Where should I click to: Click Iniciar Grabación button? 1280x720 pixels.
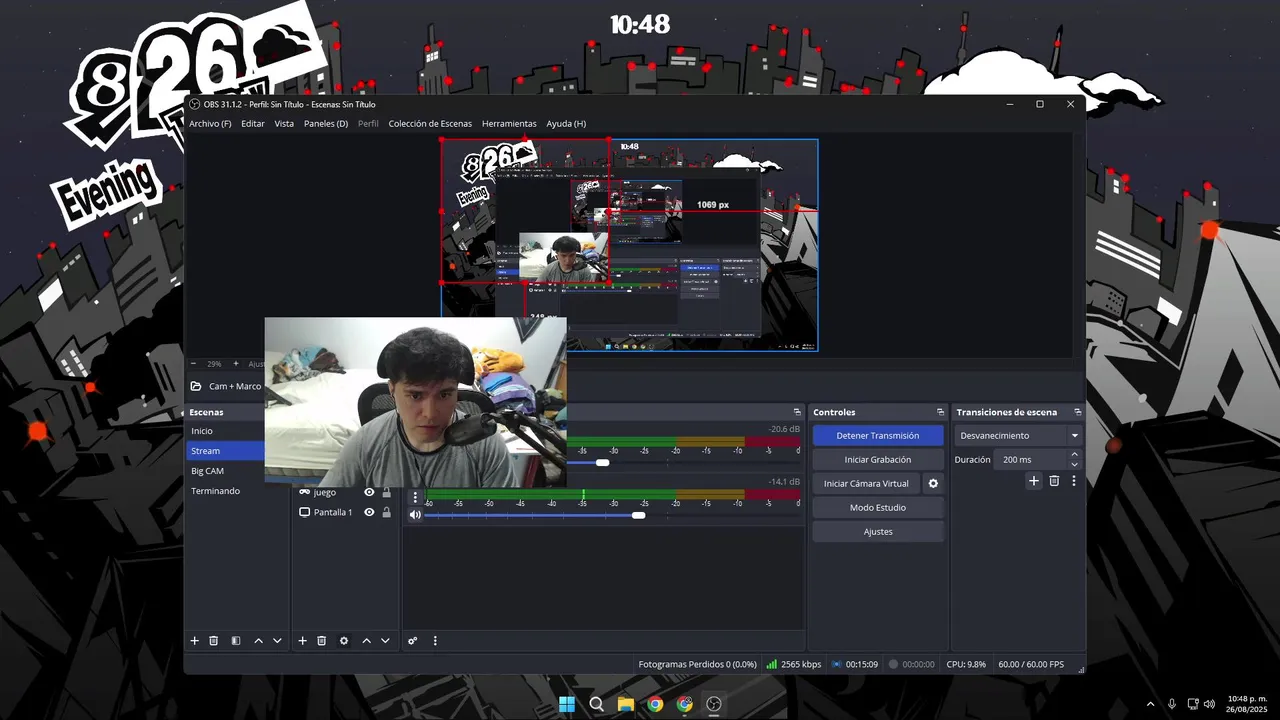[x=878, y=460]
